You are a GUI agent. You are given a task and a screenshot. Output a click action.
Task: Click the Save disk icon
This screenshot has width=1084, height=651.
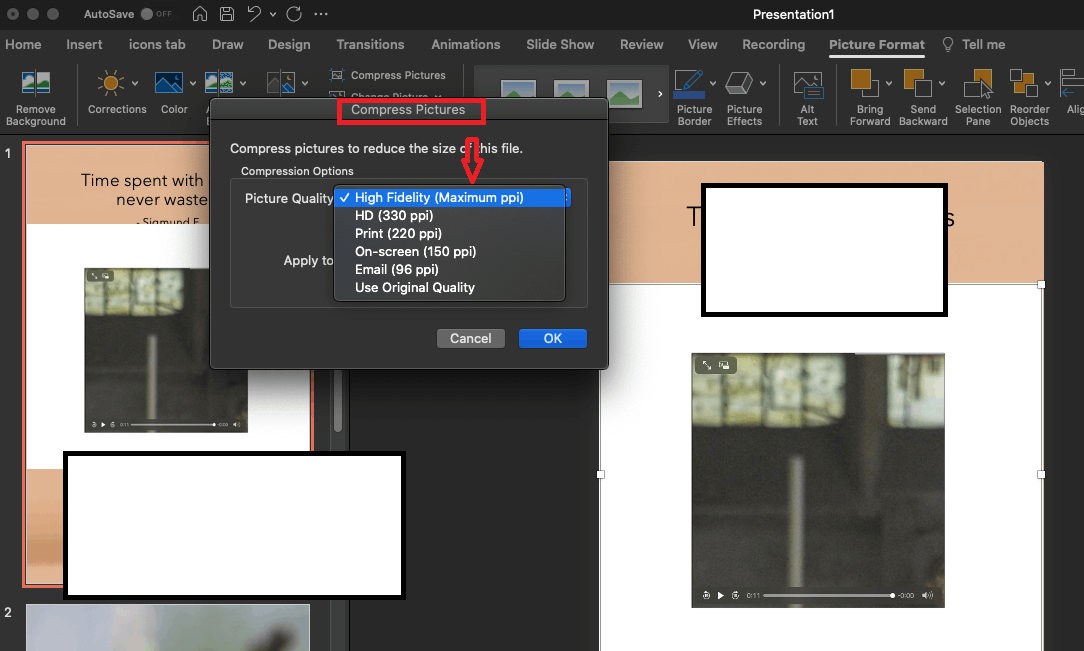coord(227,14)
